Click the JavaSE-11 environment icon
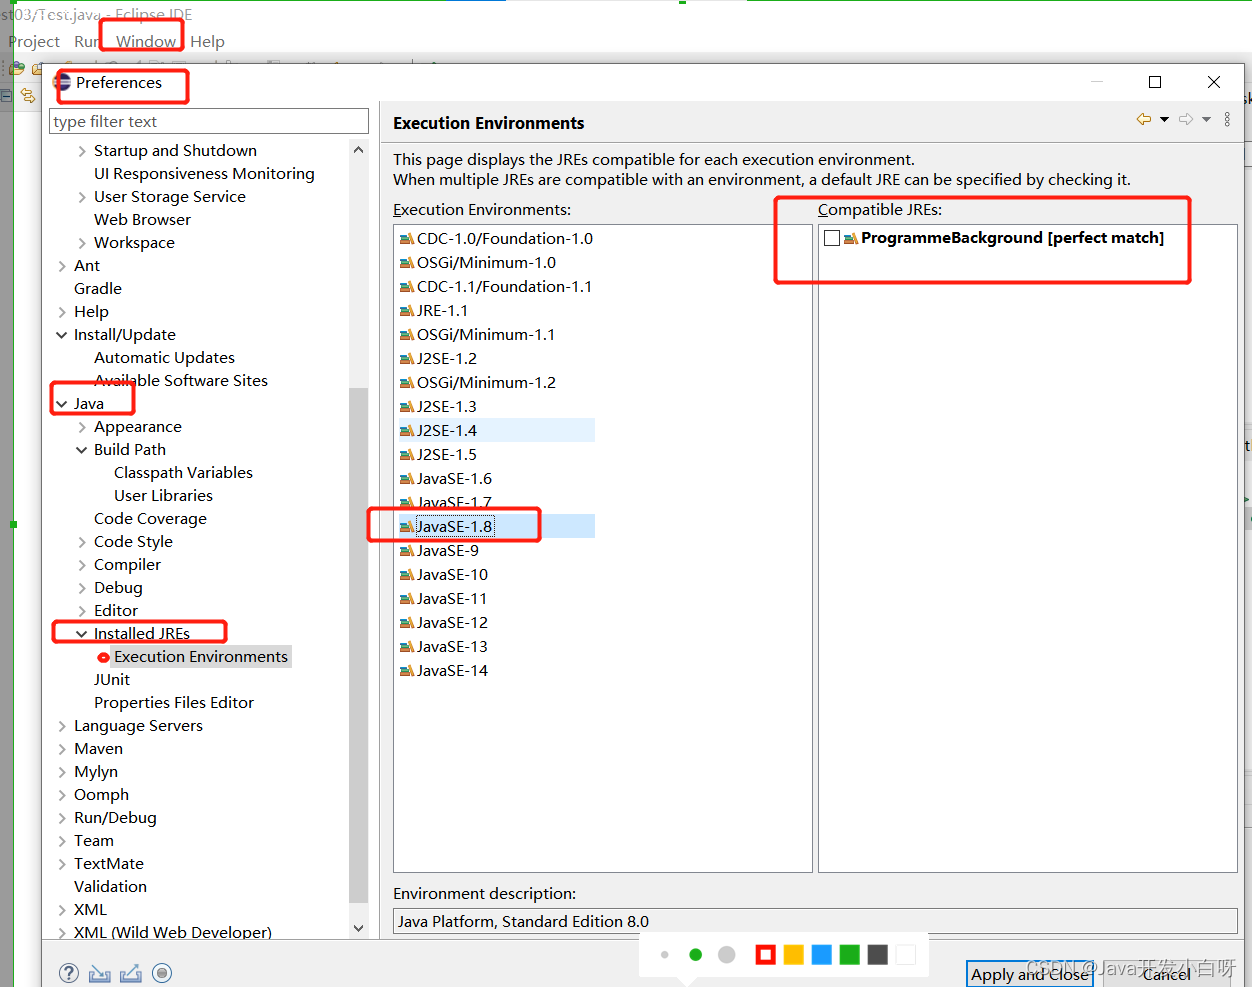This screenshot has height=987, width=1252. (407, 599)
